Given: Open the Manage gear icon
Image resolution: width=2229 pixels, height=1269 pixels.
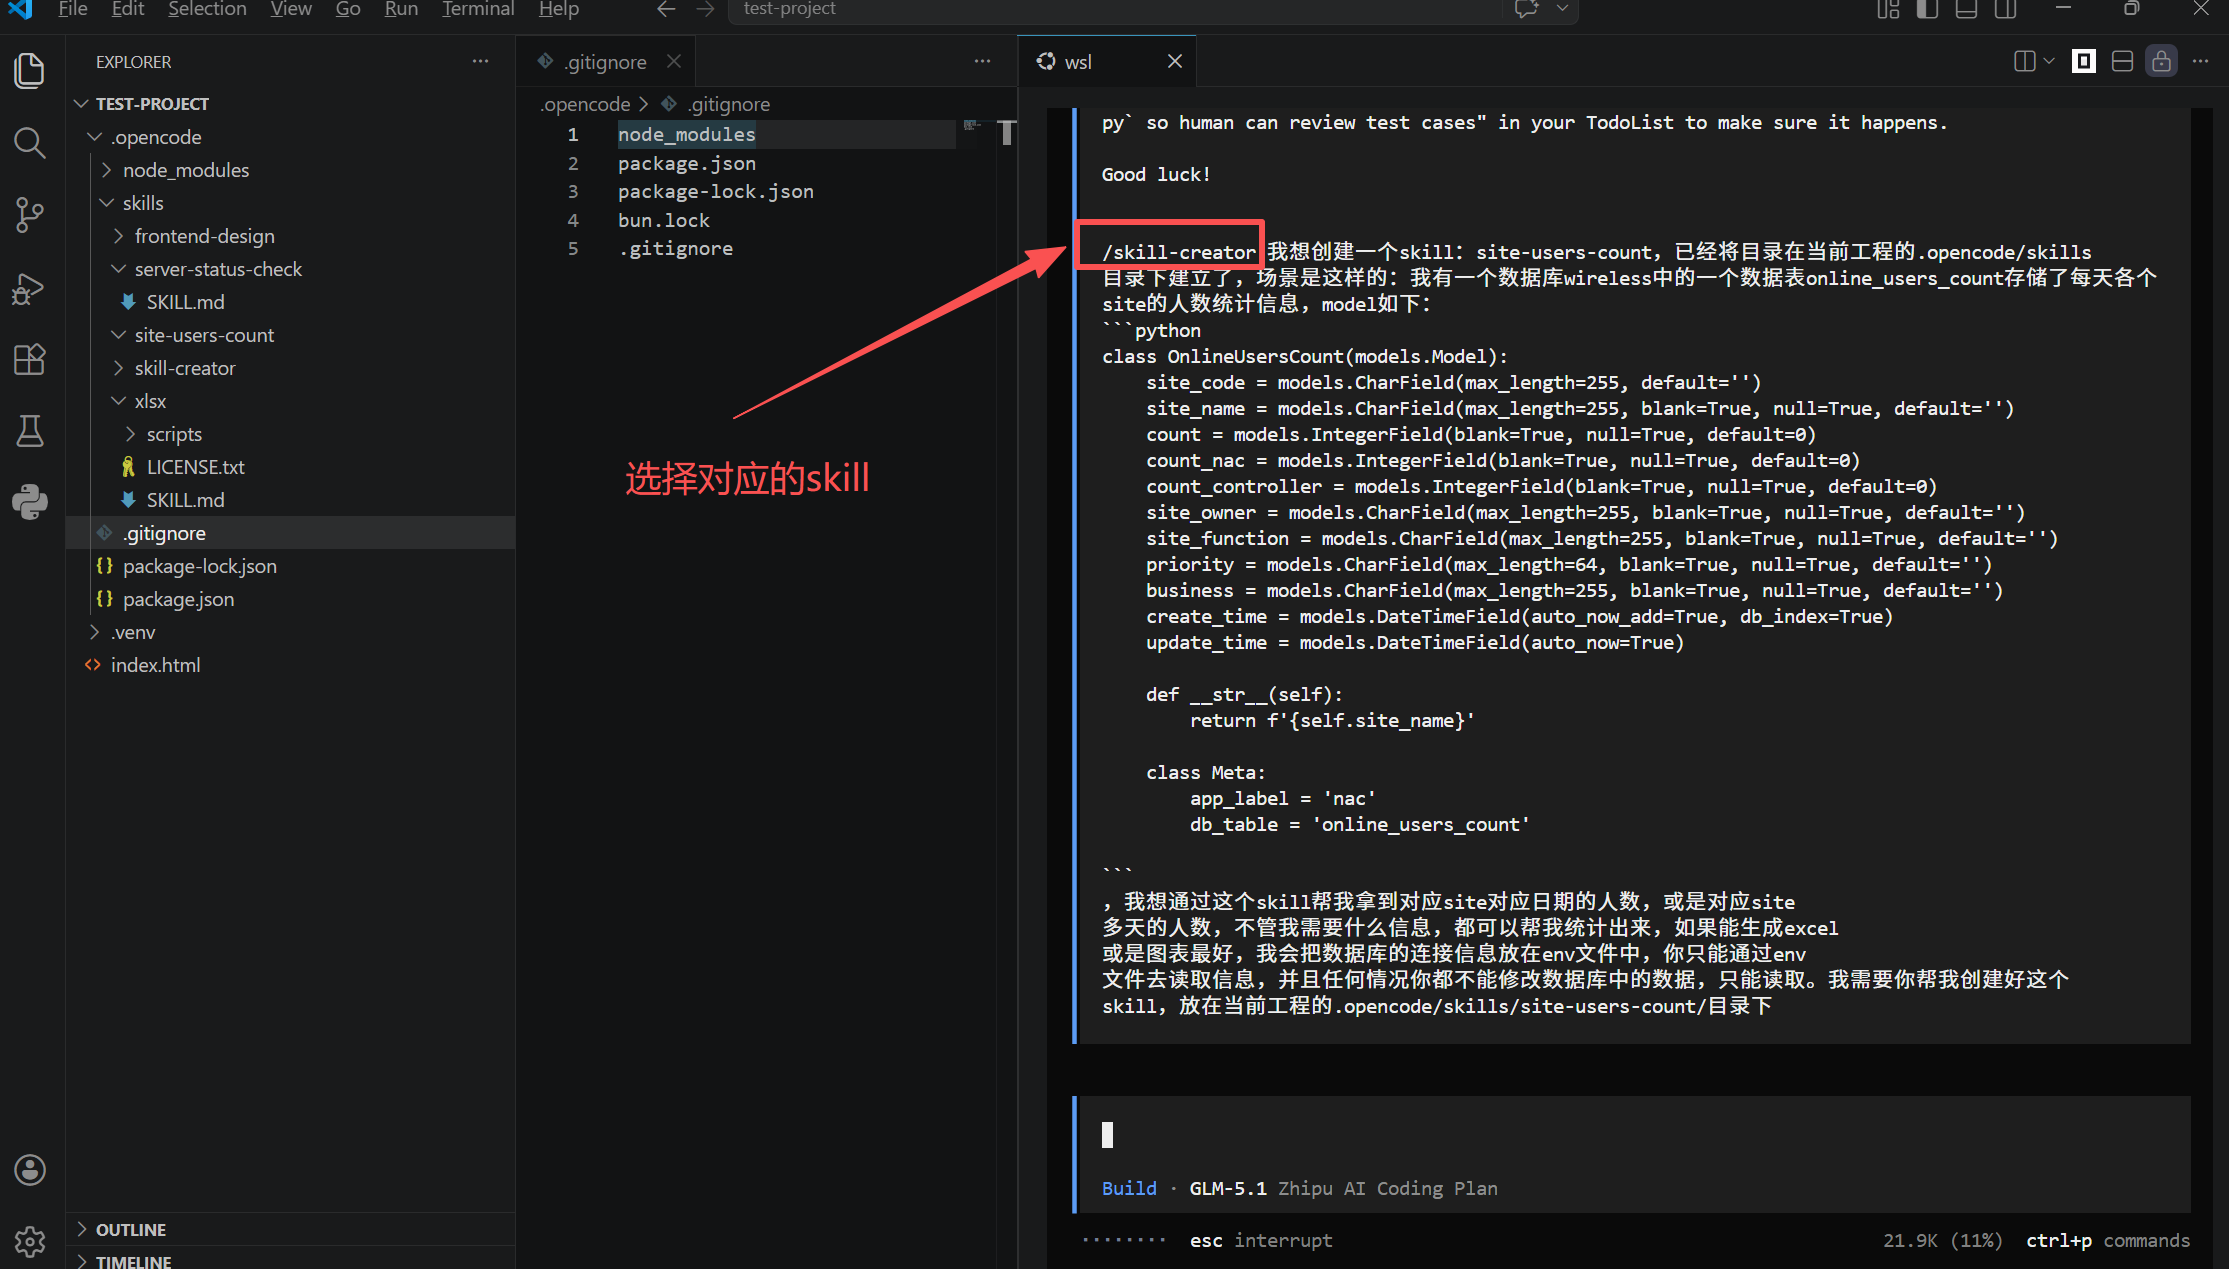Looking at the screenshot, I should pyautogui.click(x=30, y=1241).
